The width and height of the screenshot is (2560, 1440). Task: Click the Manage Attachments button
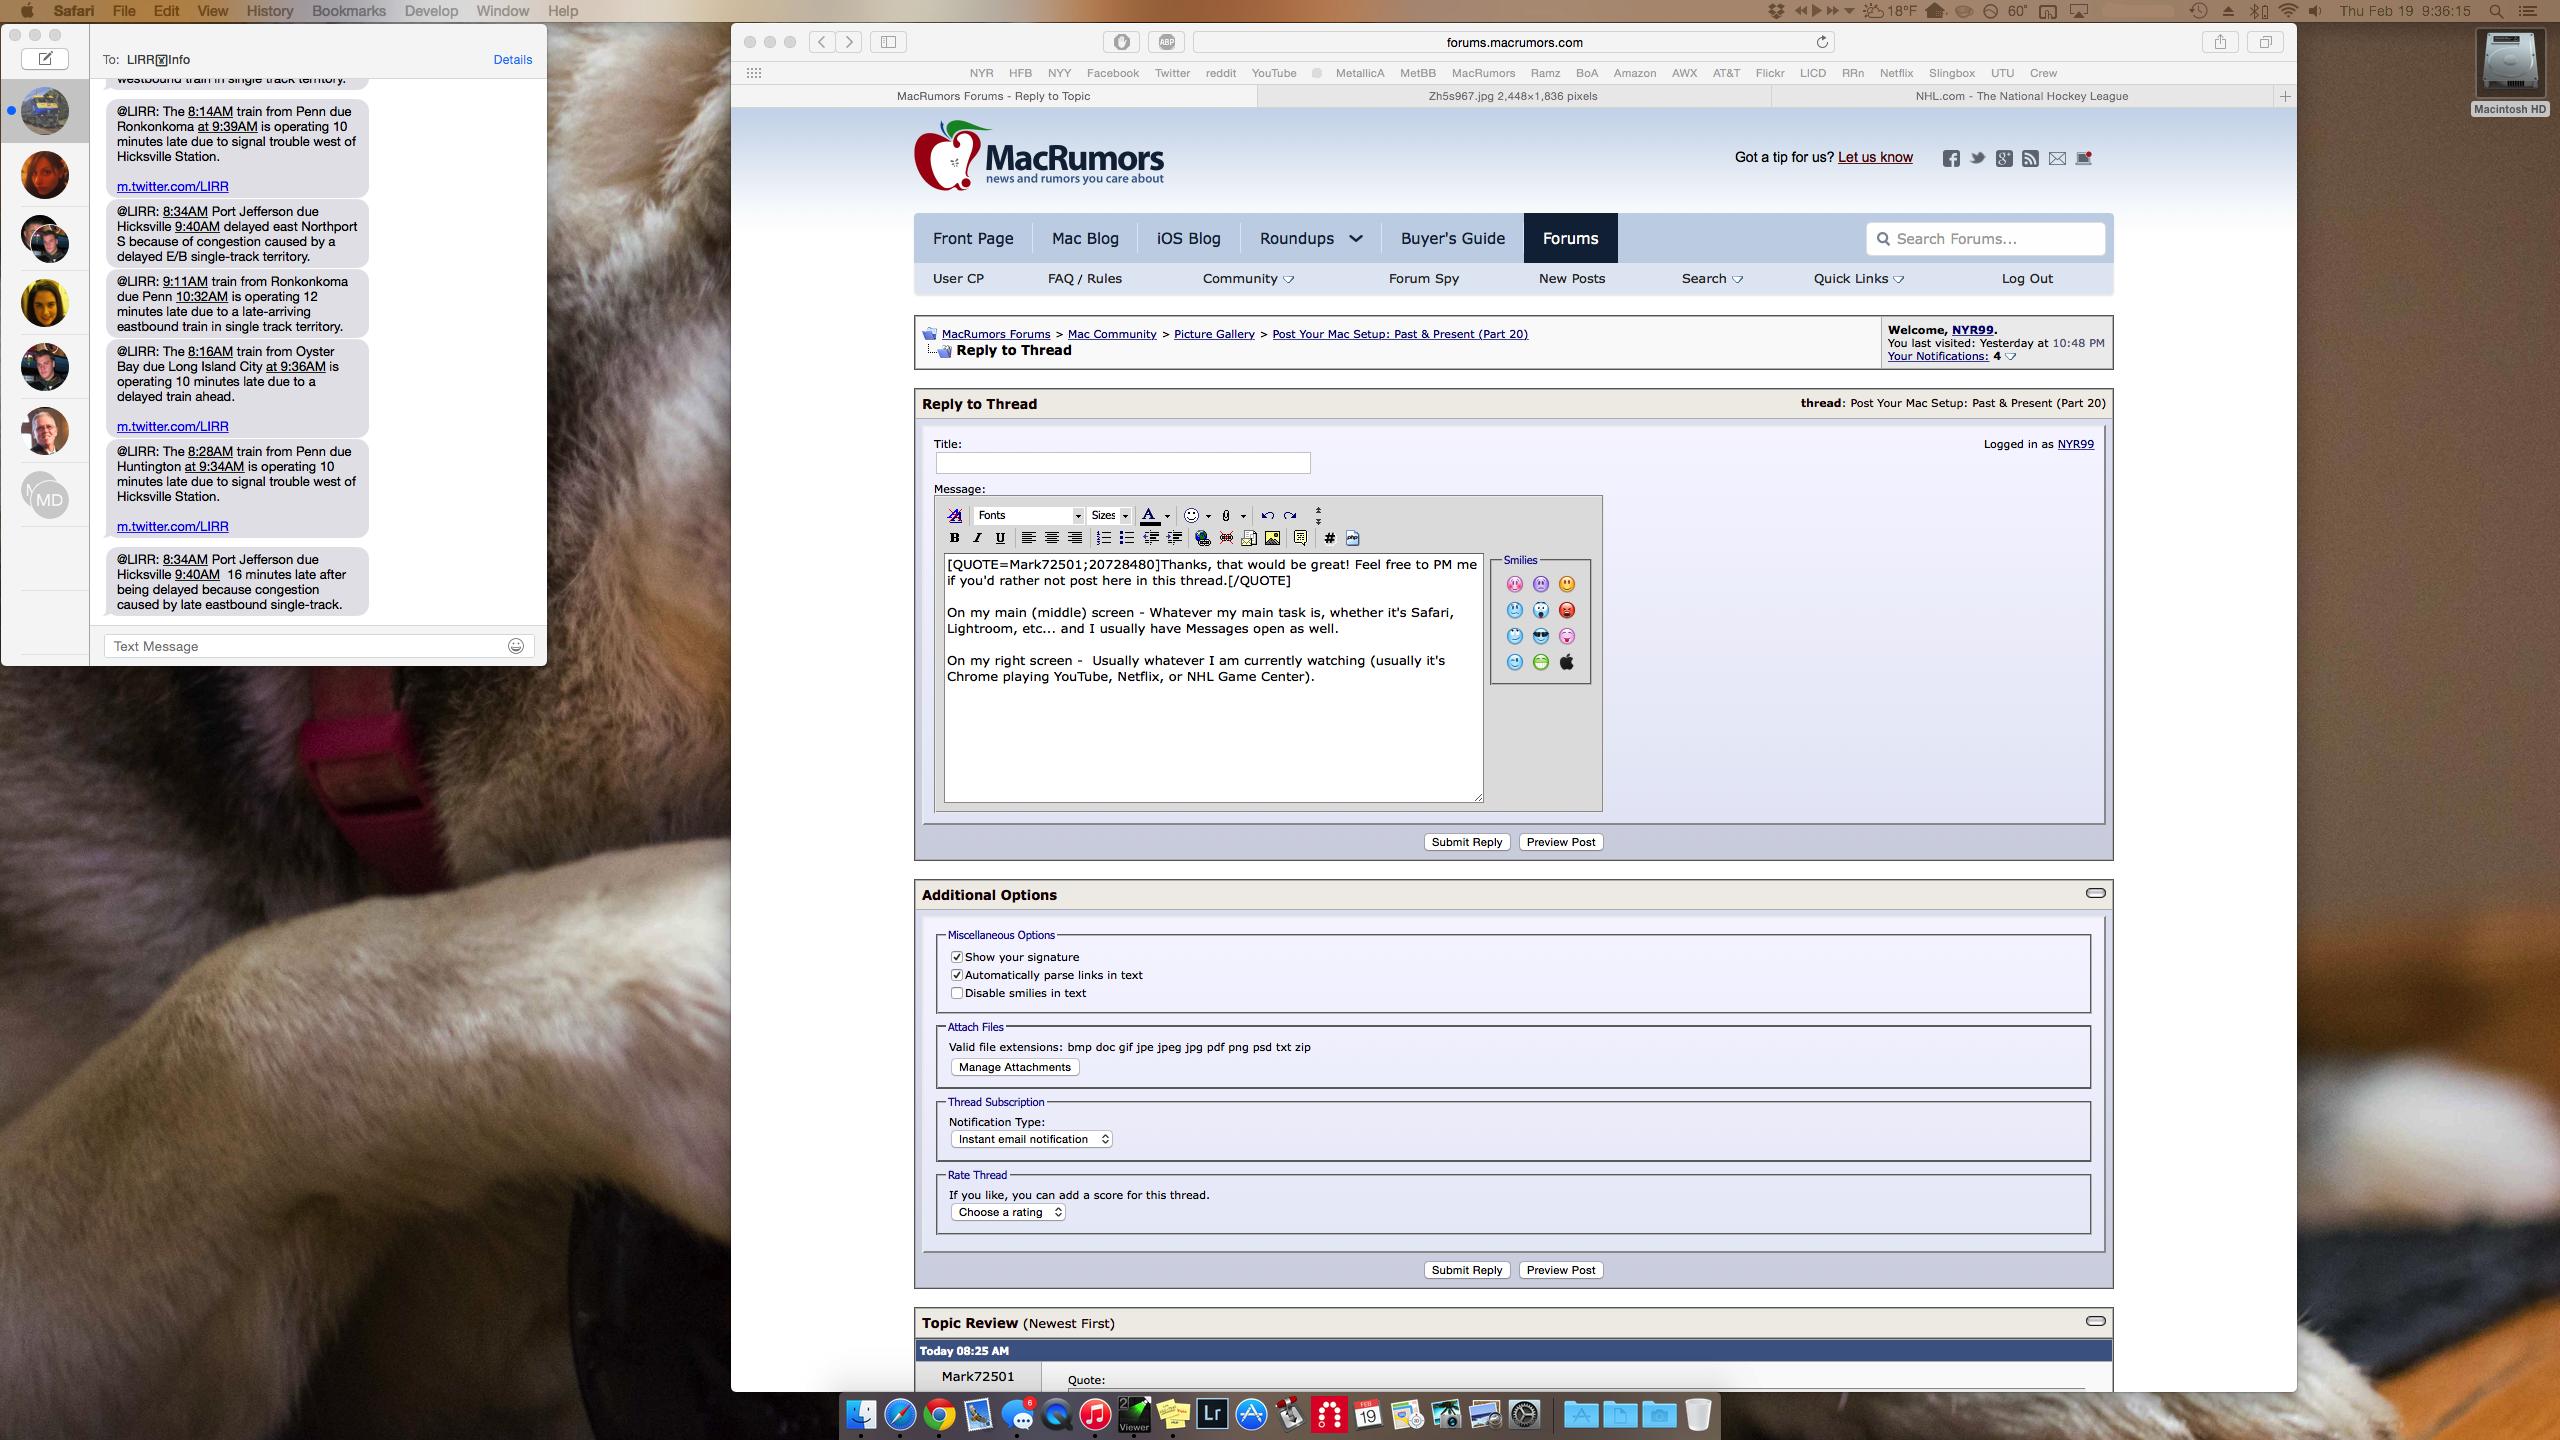1014,1067
